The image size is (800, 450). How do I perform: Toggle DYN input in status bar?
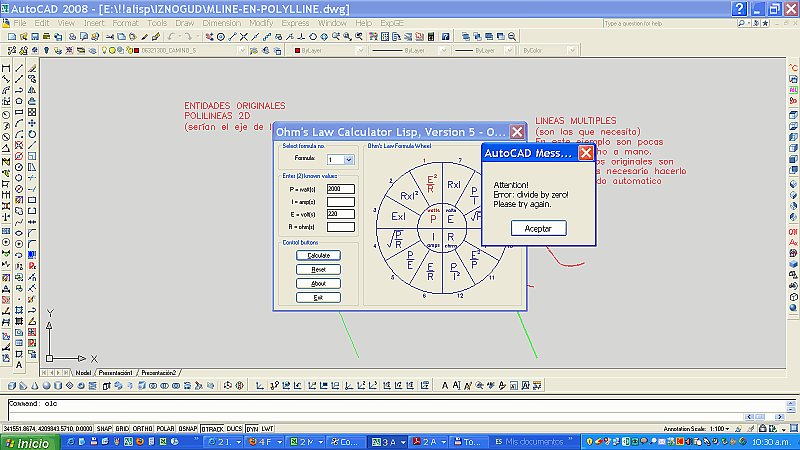tap(252, 429)
